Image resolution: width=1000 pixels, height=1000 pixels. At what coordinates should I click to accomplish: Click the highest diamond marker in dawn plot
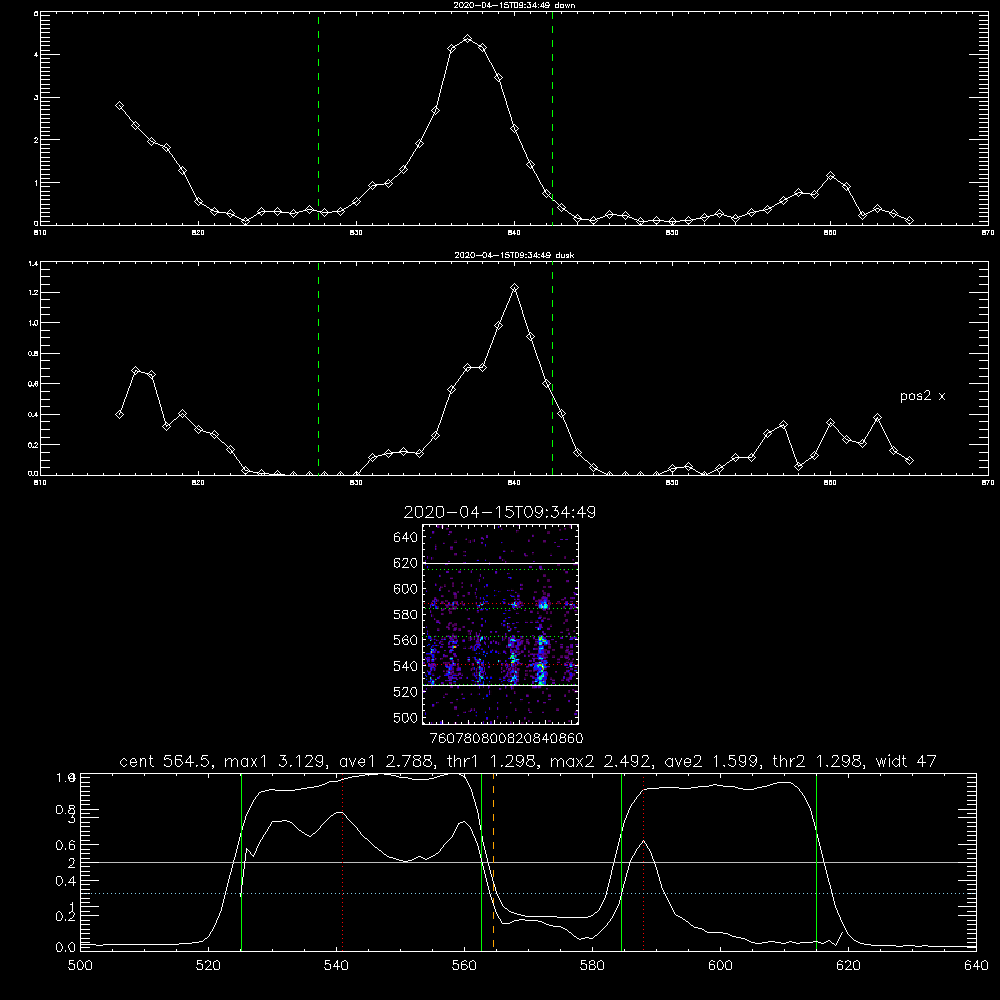point(467,39)
